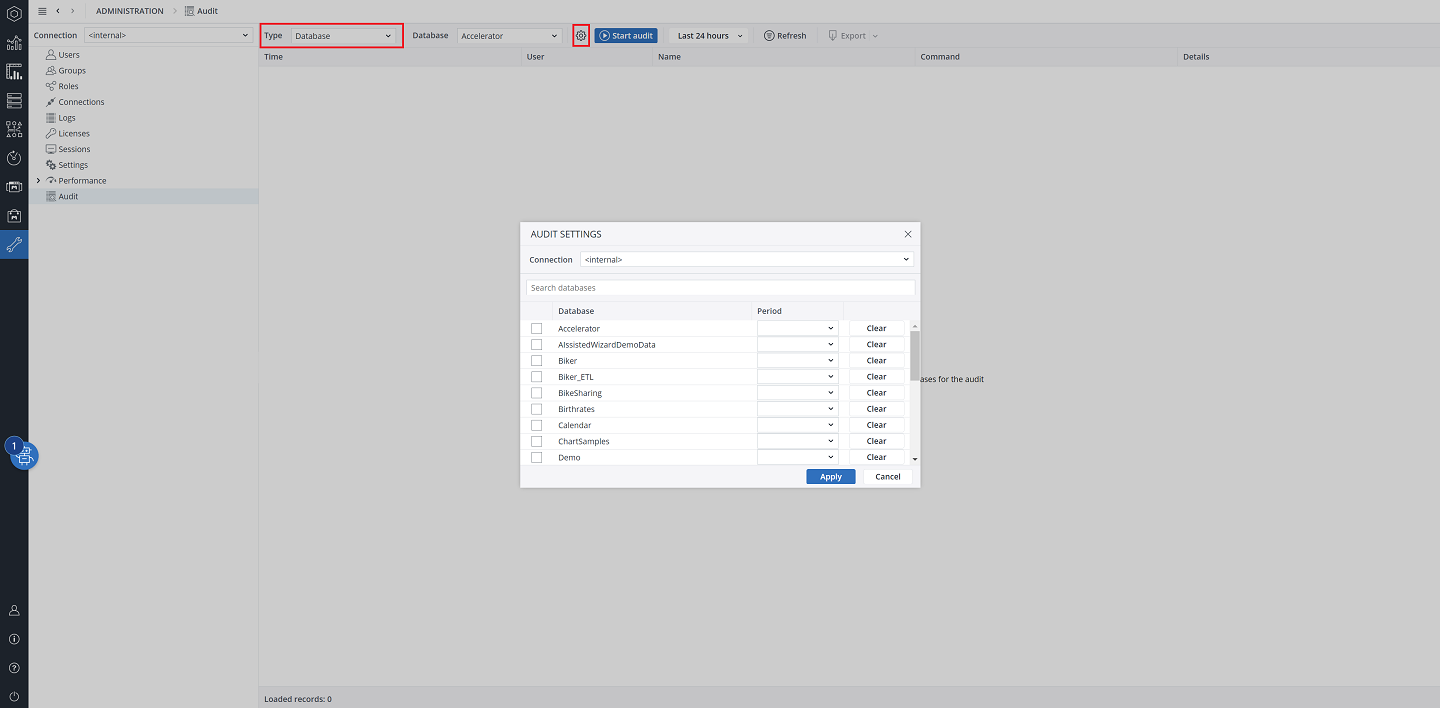Screen dimensions: 1440x708
Task: Select Sessions in the administration tree
Action: coord(74,149)
